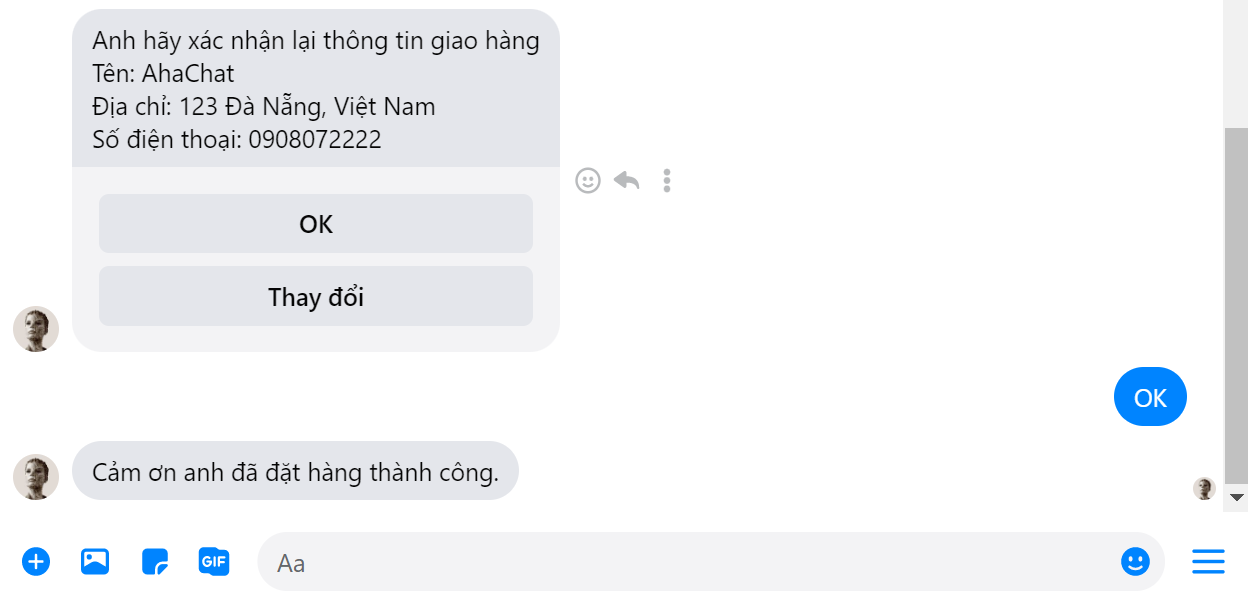
Task: Open the three-dot options for the delivery message
Action: click(x=667, y=181)
